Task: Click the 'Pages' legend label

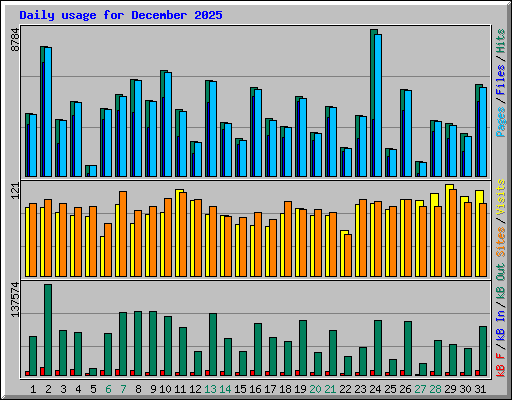Action: [x=501, y=122]
